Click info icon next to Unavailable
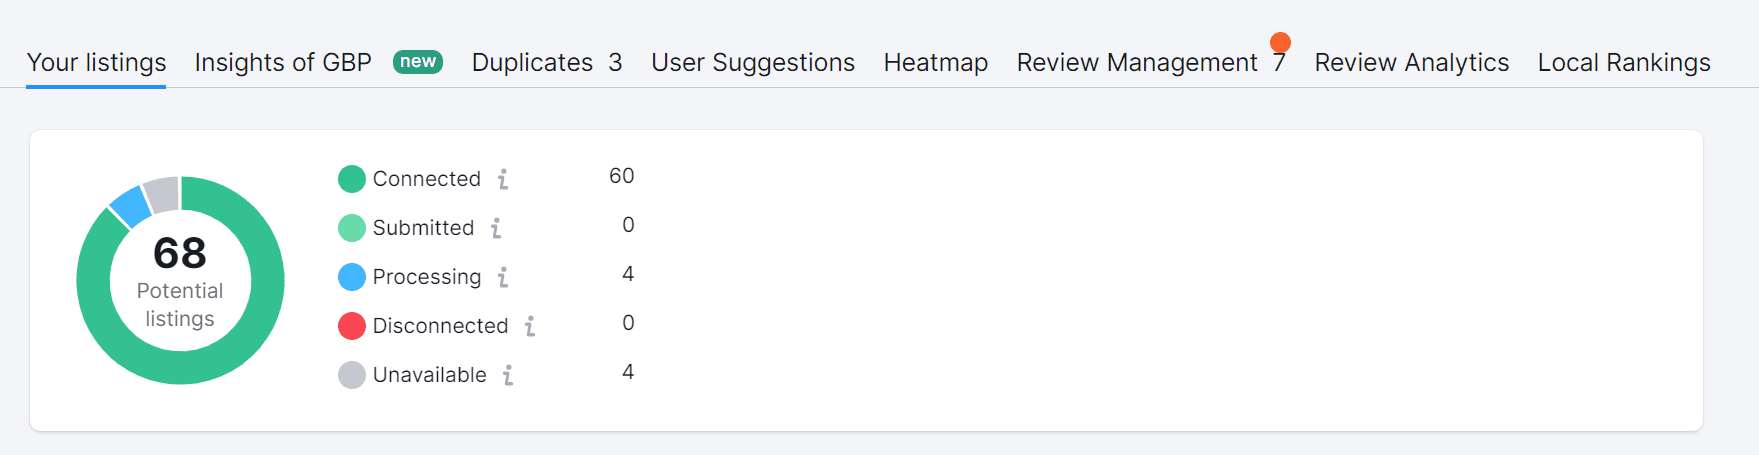This screenshot has height=455, width=1759. pos(508,375)
